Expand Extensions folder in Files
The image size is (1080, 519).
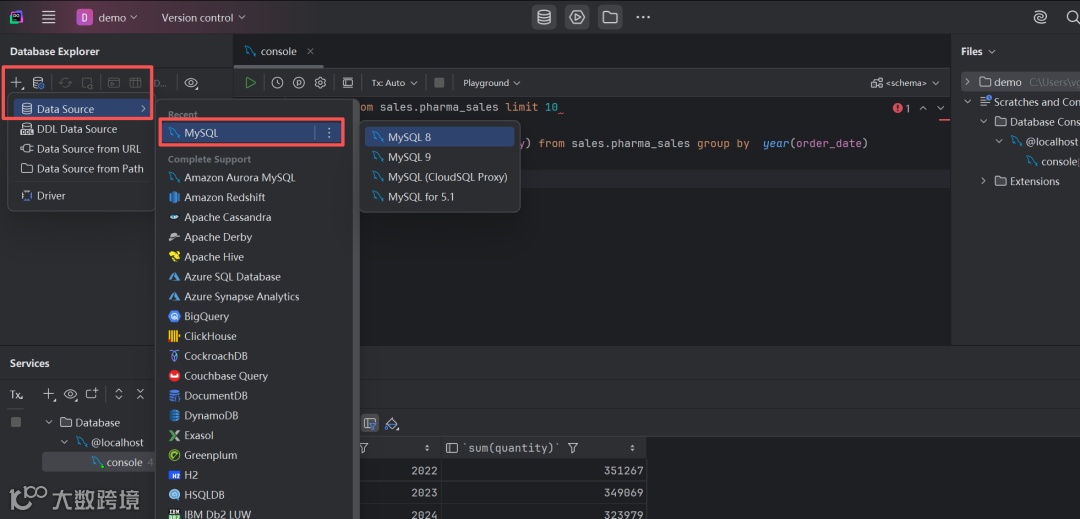click(984, 181)
